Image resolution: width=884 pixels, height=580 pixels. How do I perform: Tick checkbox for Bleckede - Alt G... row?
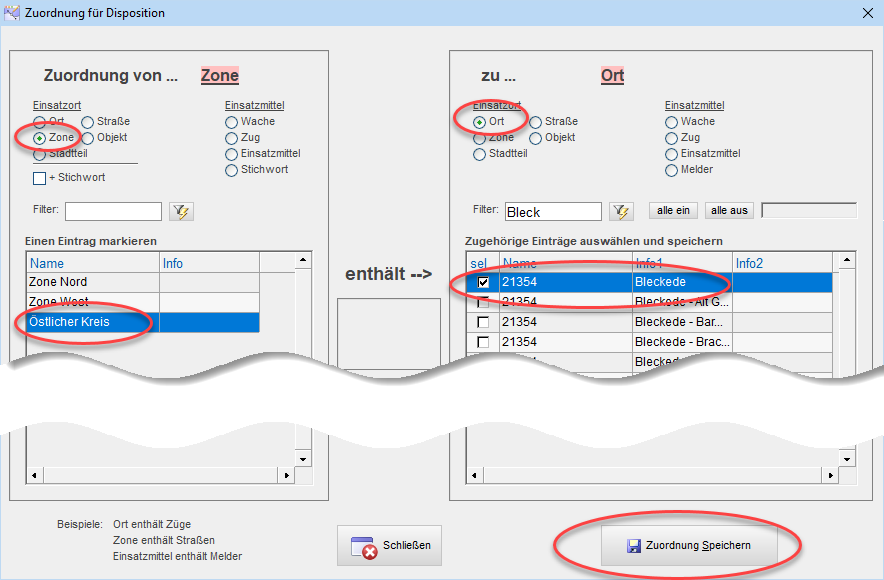[x=483, y=302]
